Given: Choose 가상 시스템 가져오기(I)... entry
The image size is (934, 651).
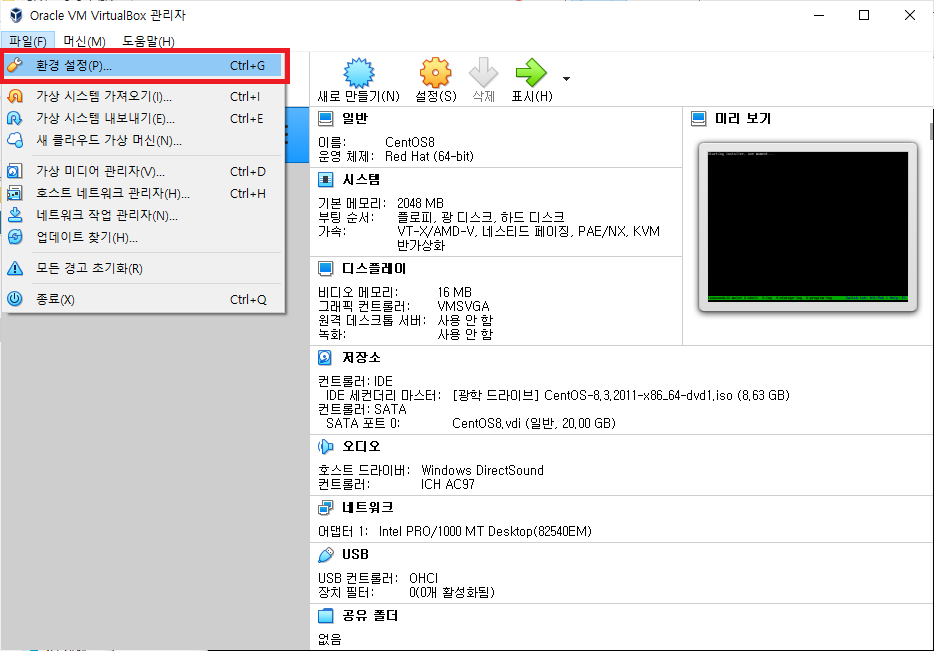Looking at the screenshot, I should [x=143, y=96].
